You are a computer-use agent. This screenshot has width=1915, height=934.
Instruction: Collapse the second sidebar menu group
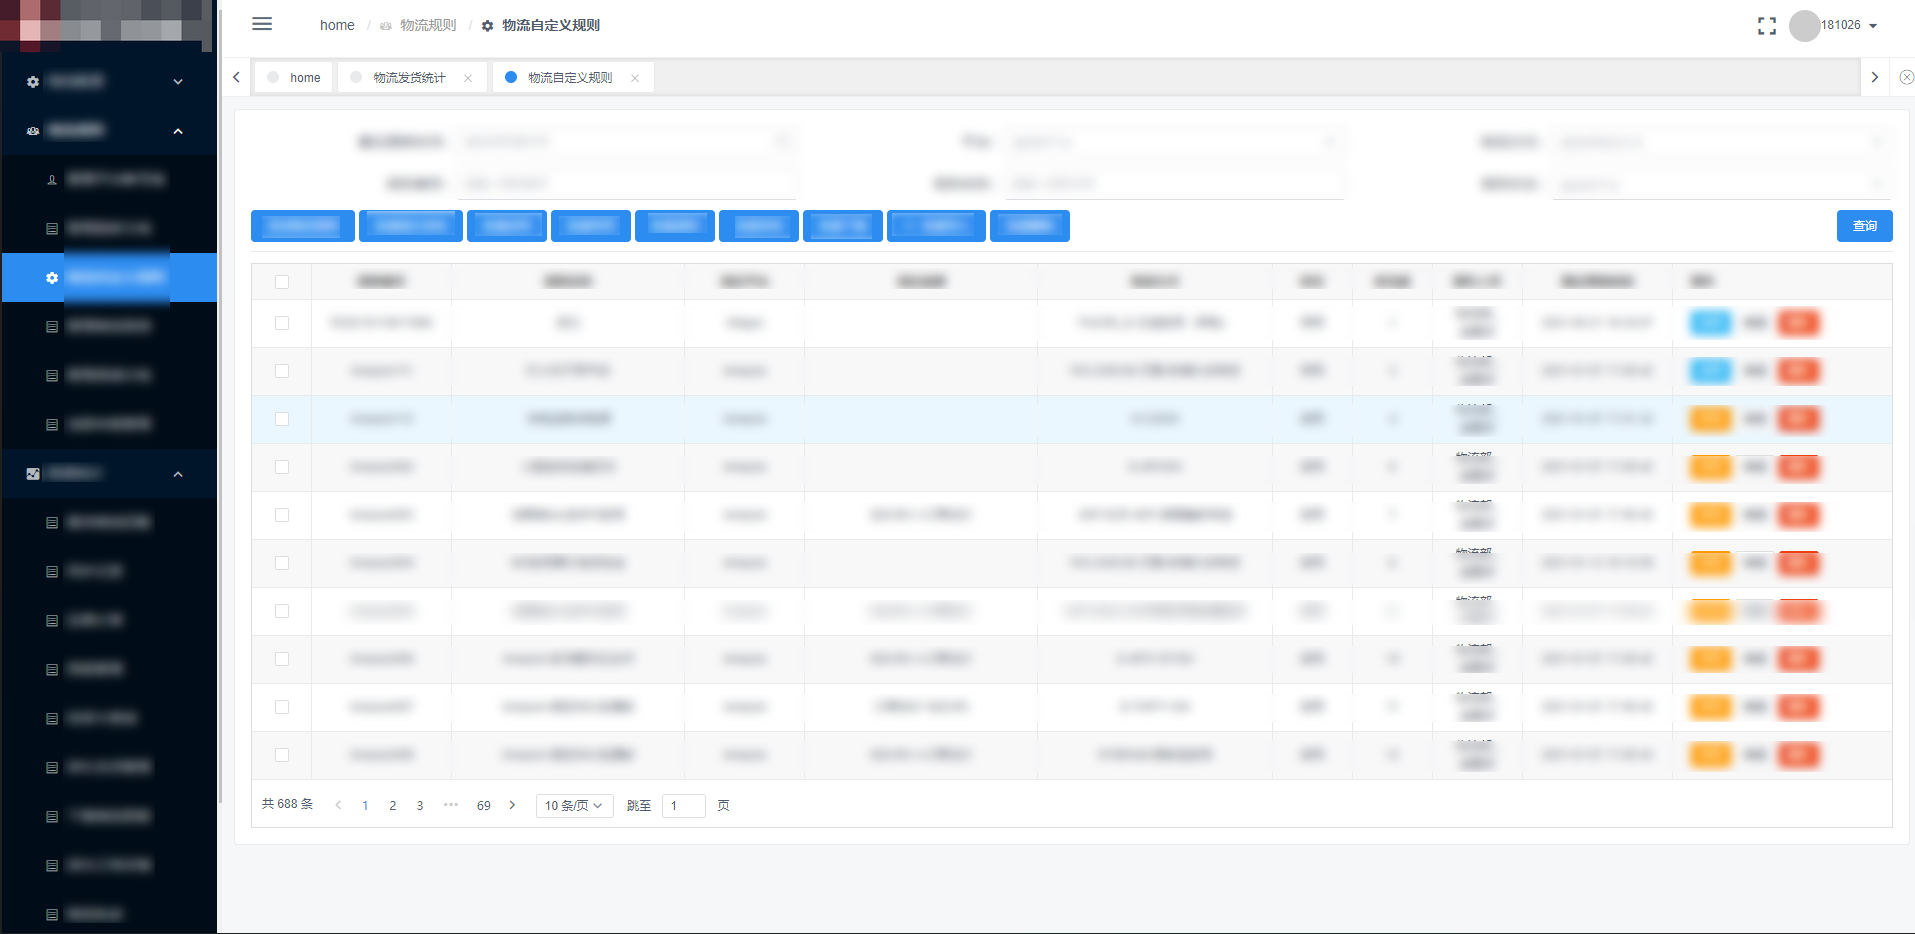[177, 131]
